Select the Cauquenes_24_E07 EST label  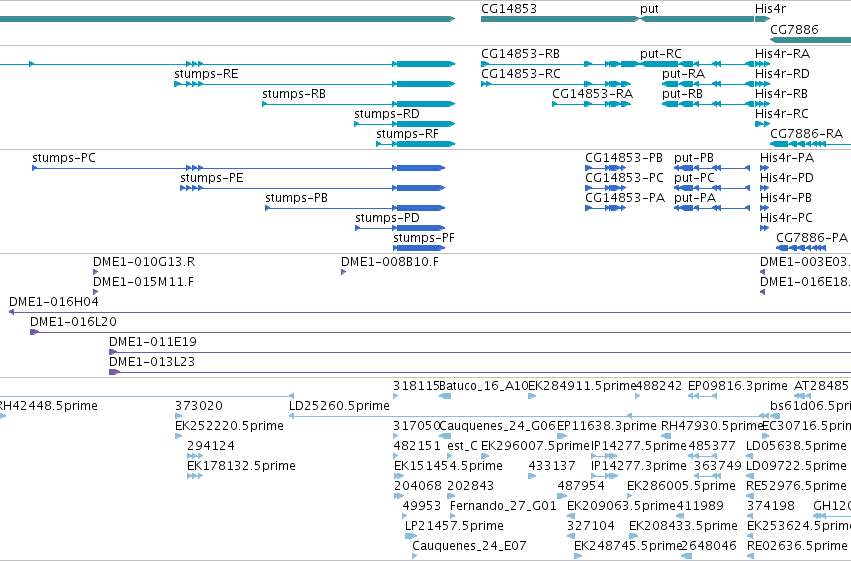[469, 546]
